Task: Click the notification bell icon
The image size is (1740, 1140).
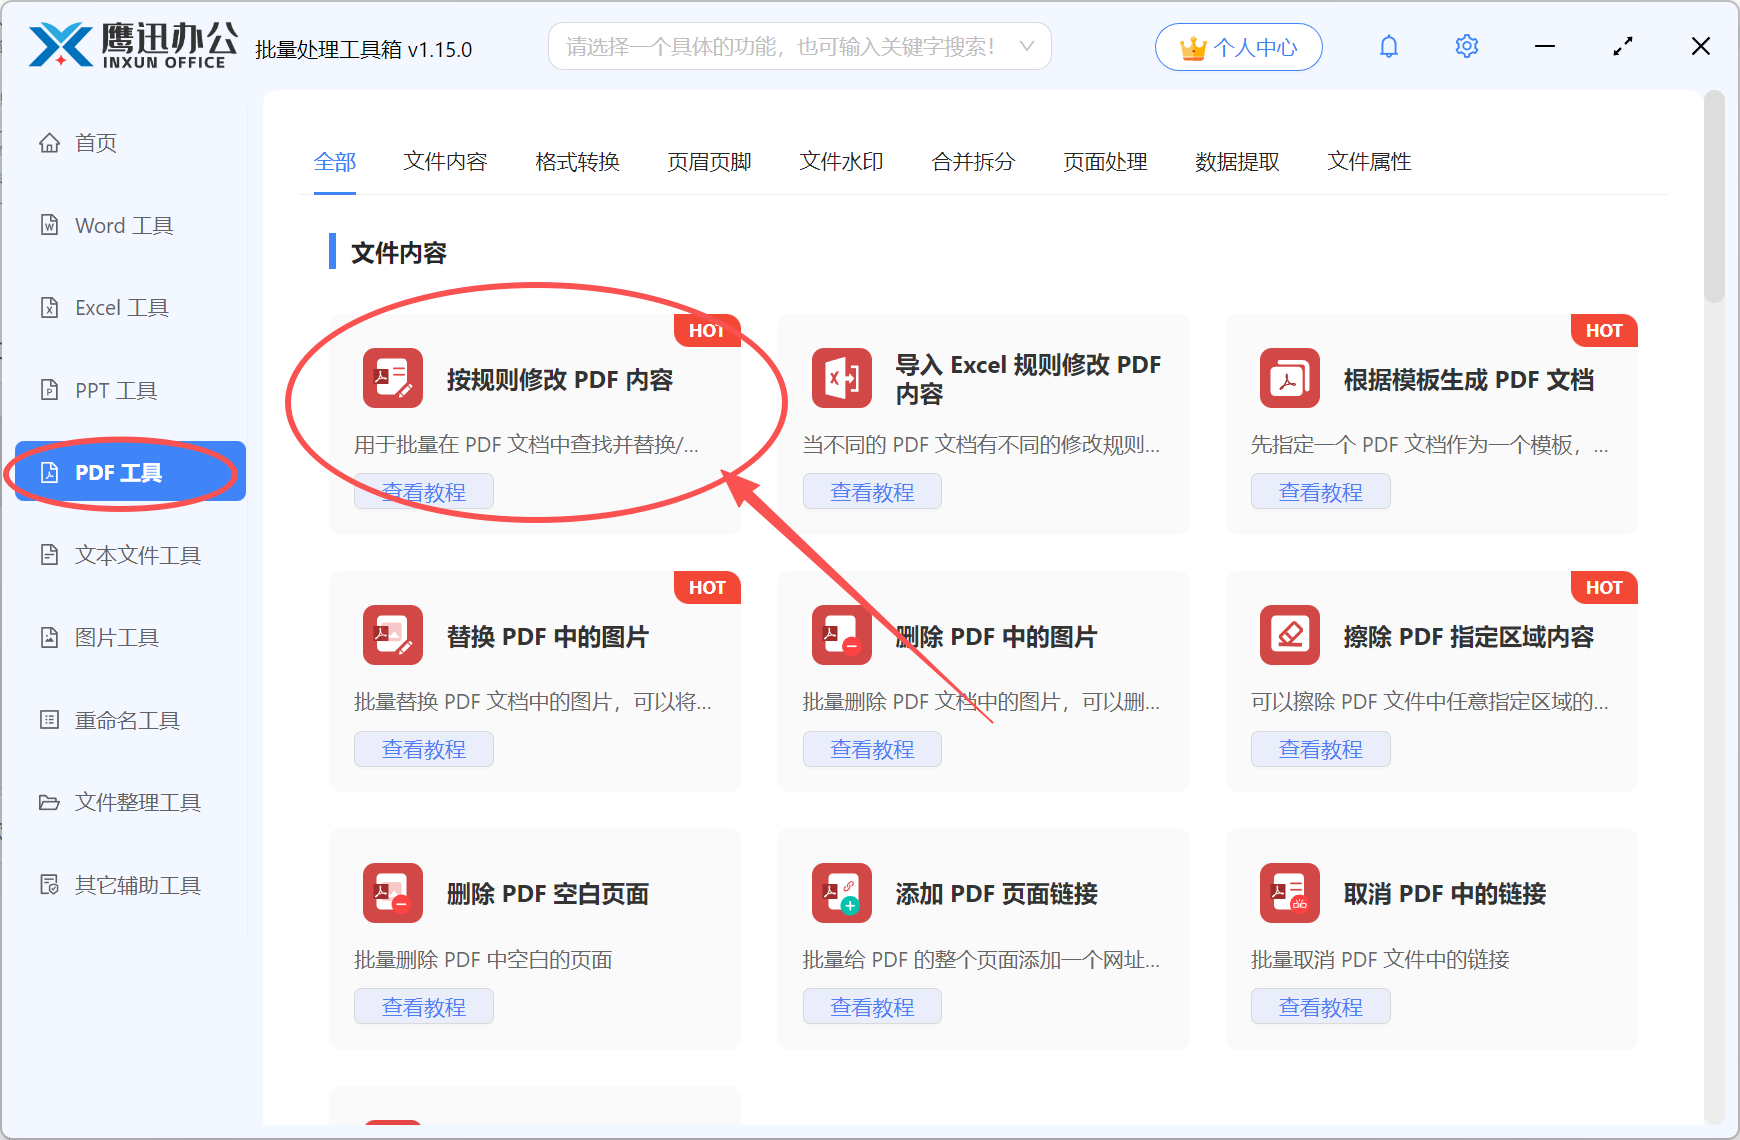Action: pyautogui.click(x=1388, y=46)
